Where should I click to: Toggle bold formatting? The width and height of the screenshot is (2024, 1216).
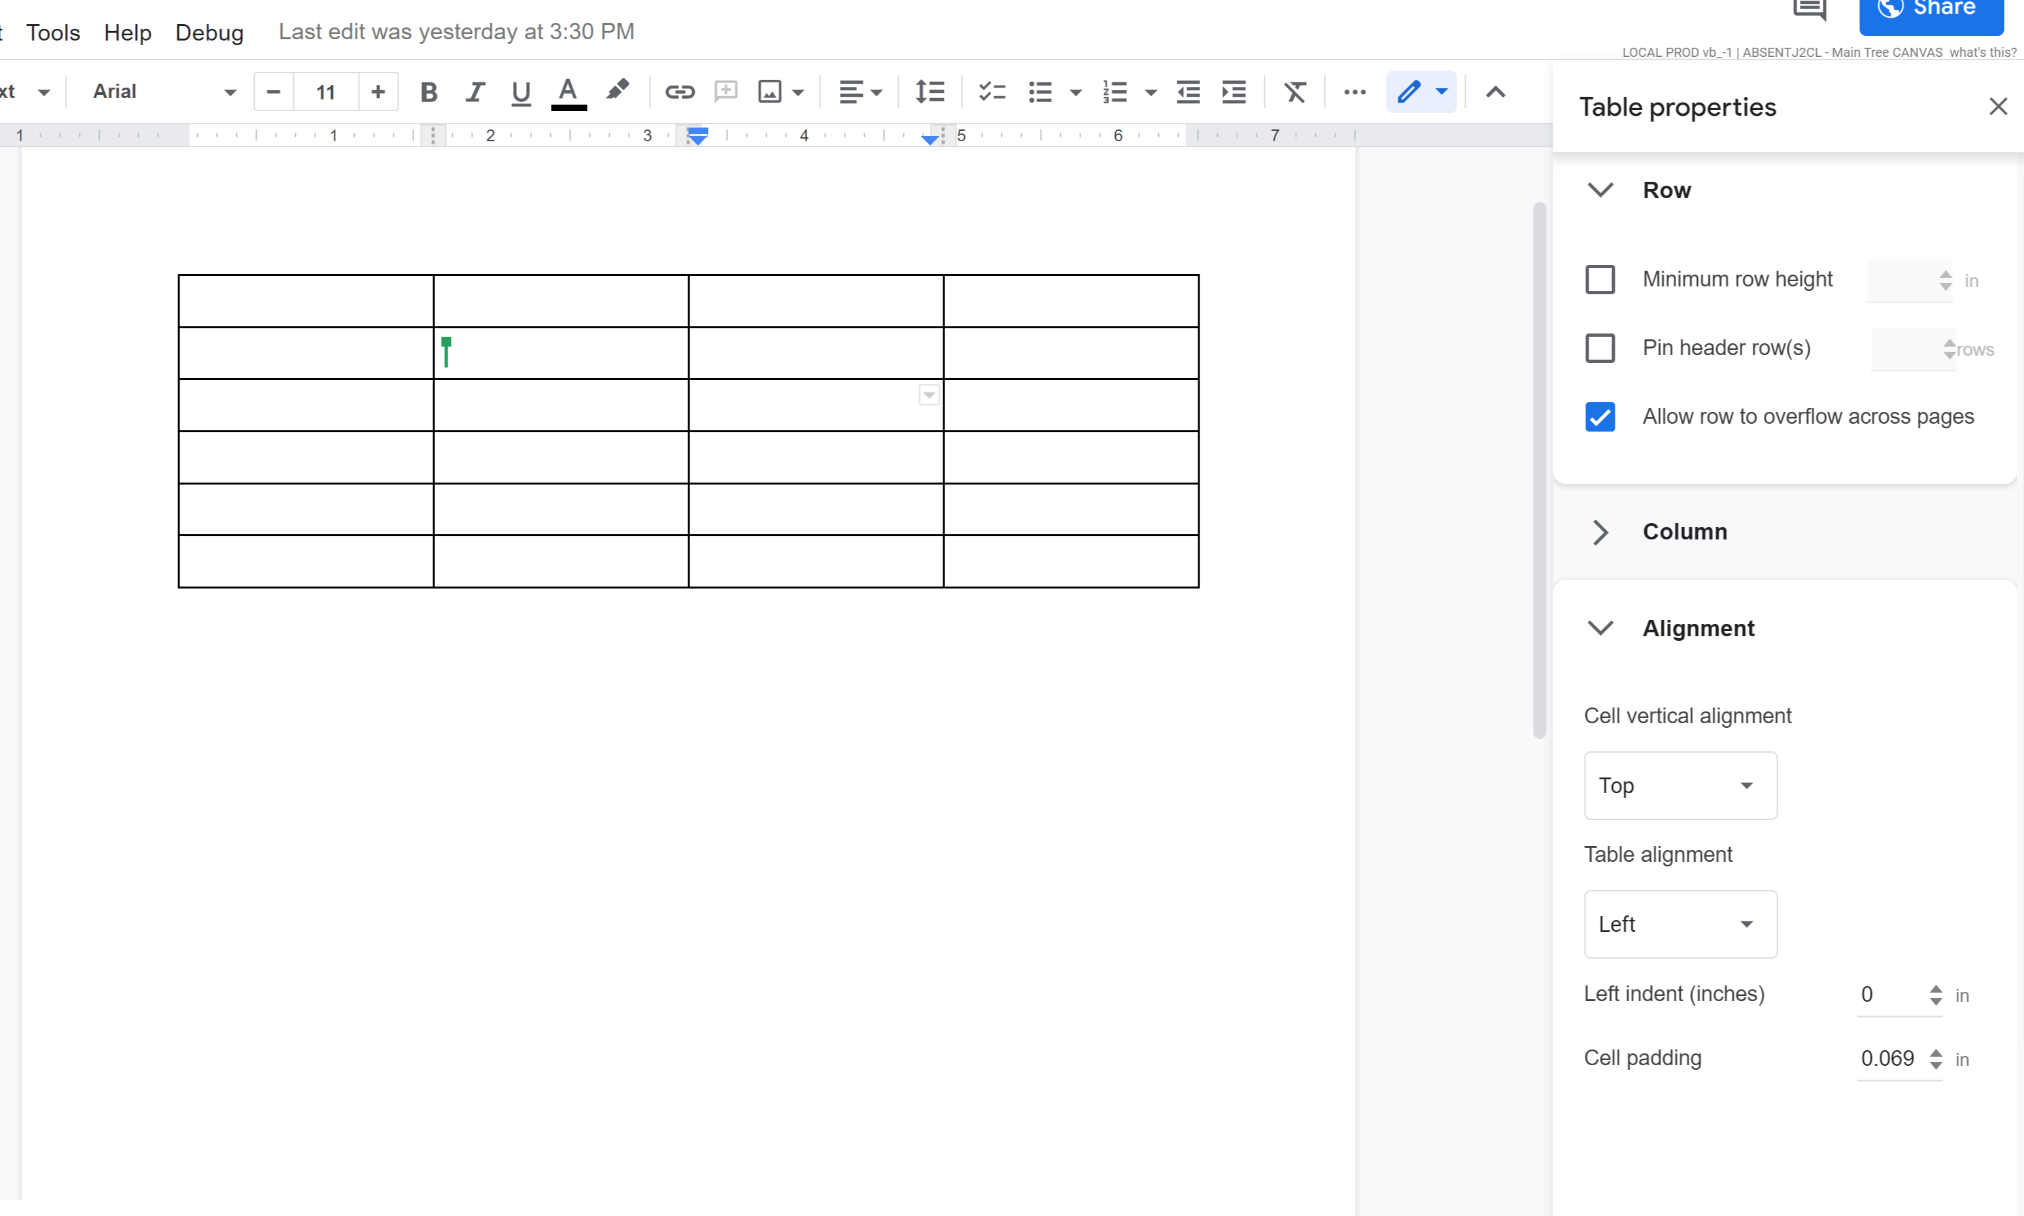coord(429,92)
